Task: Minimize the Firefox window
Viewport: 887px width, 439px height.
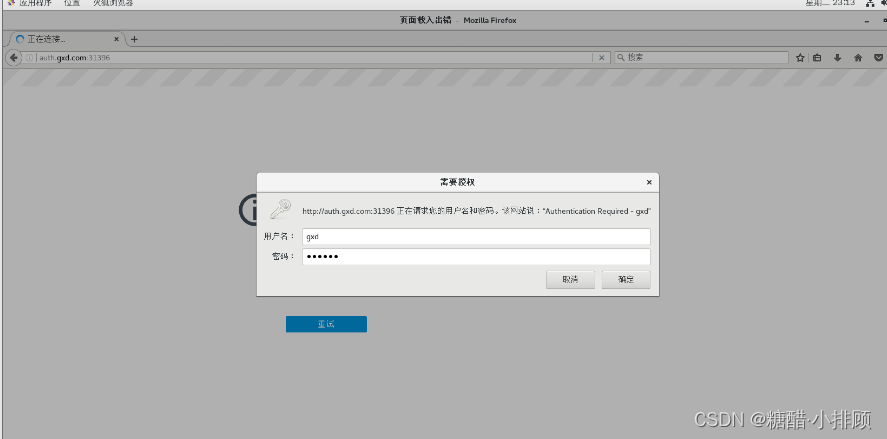Action: 867,21
